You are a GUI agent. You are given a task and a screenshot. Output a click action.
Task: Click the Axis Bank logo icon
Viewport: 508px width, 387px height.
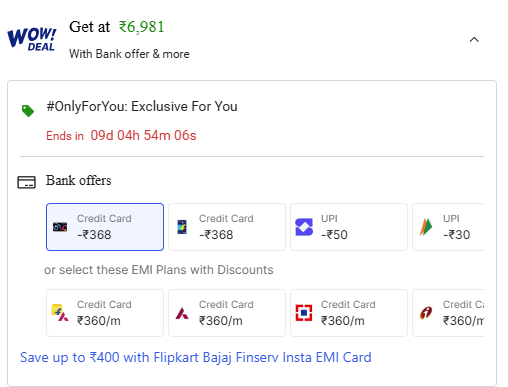pyautogui.click(x=182, y=313)
